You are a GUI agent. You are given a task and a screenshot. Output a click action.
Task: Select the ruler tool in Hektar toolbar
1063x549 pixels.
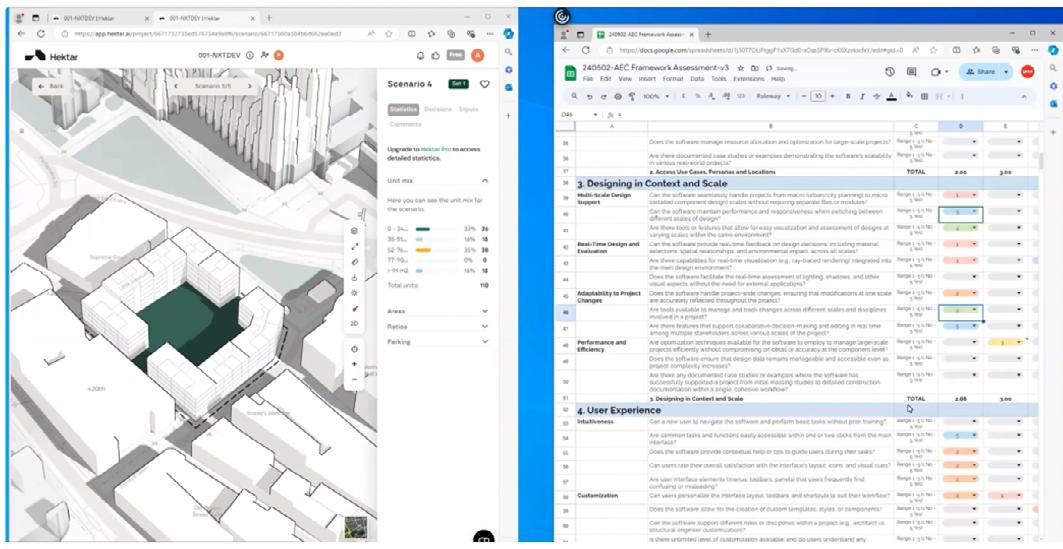pyautogui.click(x=354, y=262)
